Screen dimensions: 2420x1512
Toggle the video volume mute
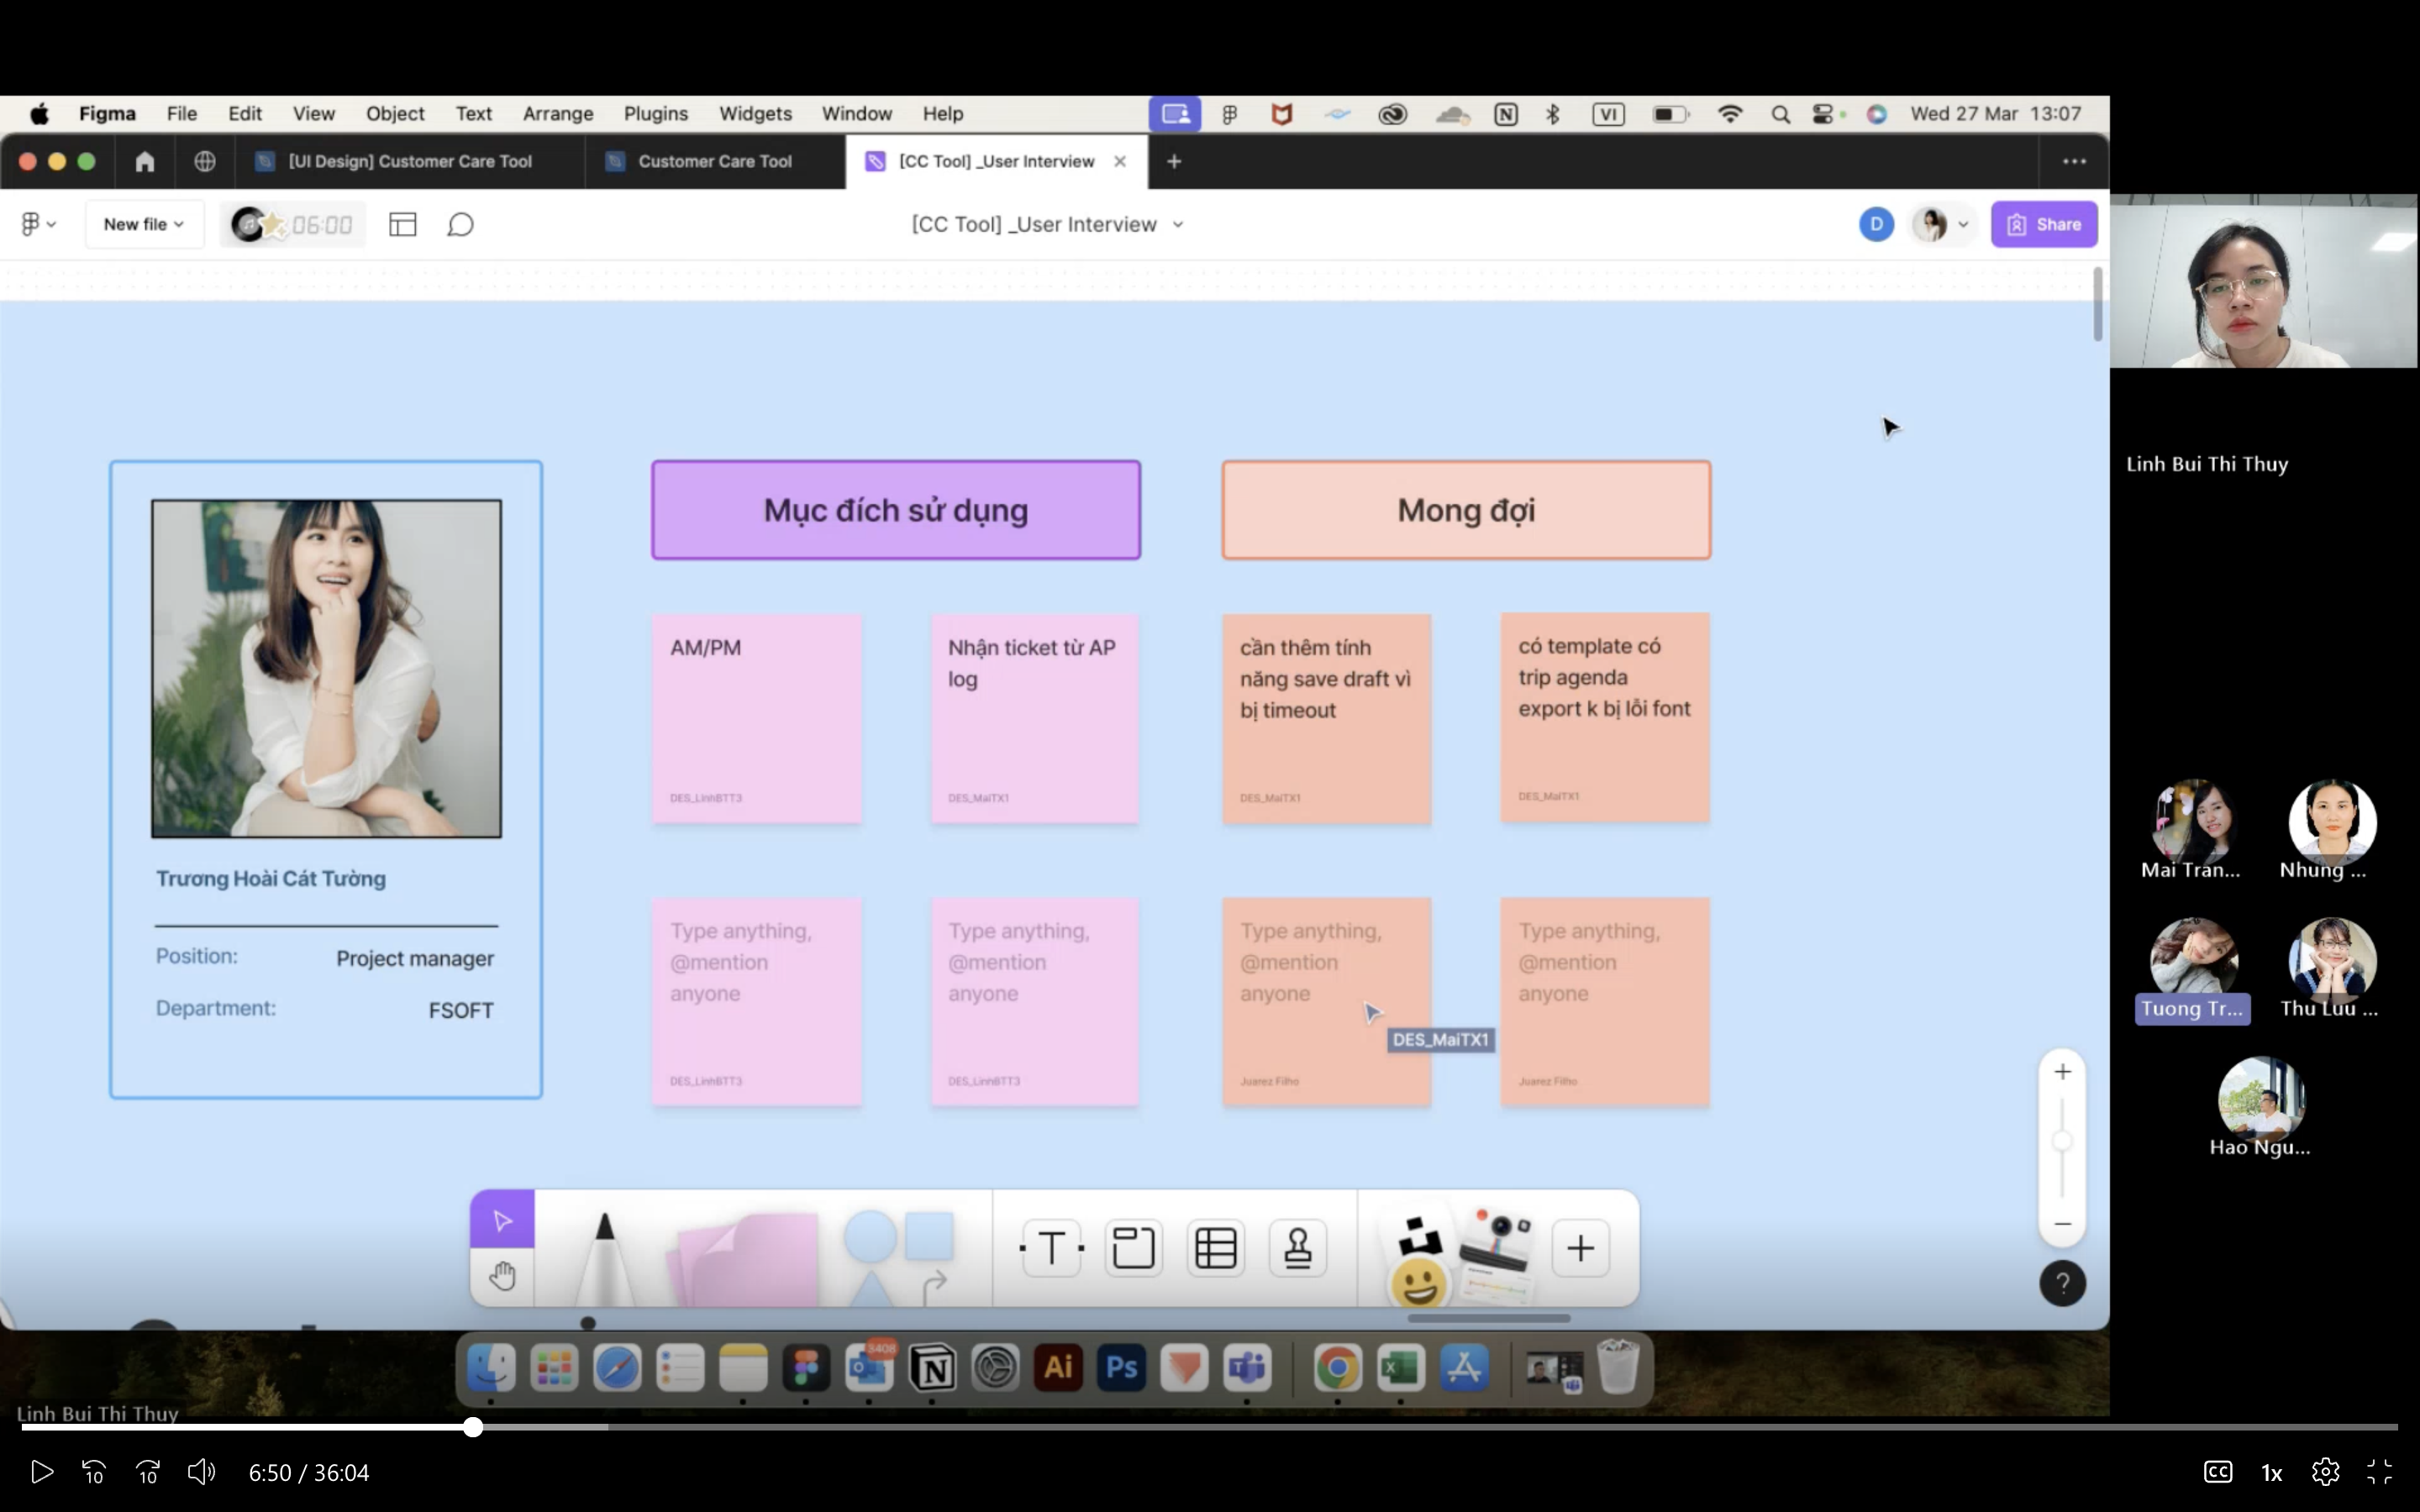tap(201, 1471)
